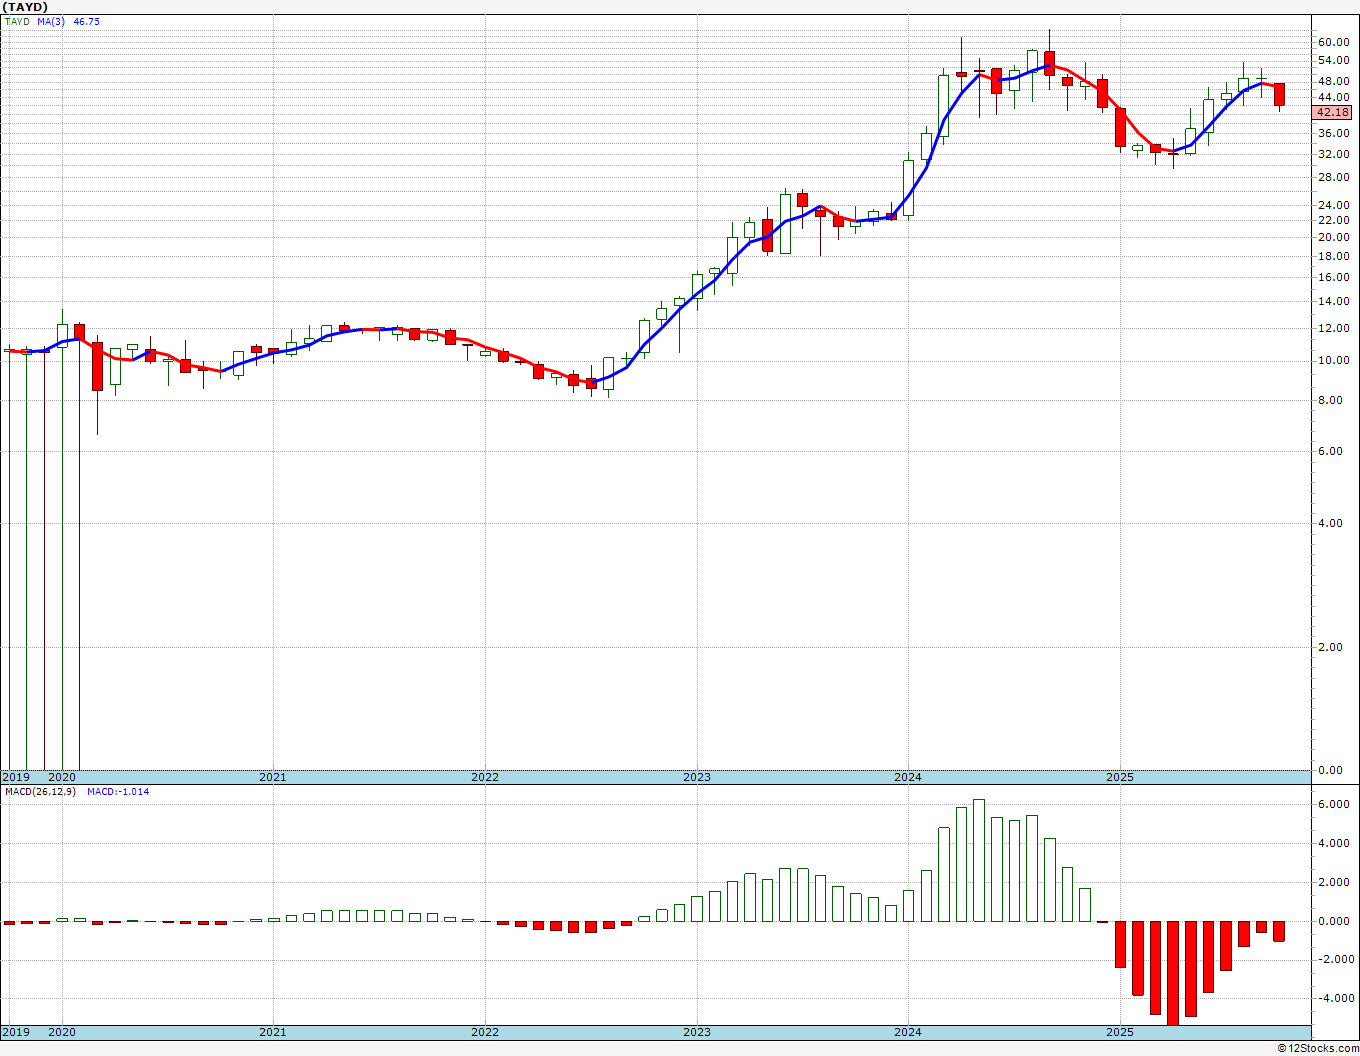Click the 46.75 moving average value
Viewport: 1360px width, 1056px height.
[86, 21]
